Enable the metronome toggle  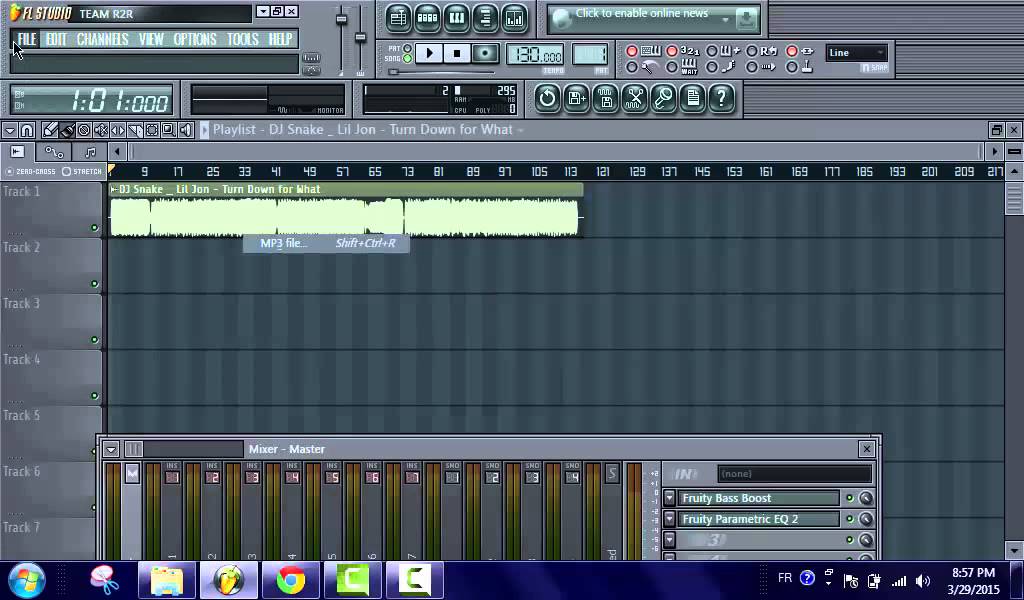(632, 67)
